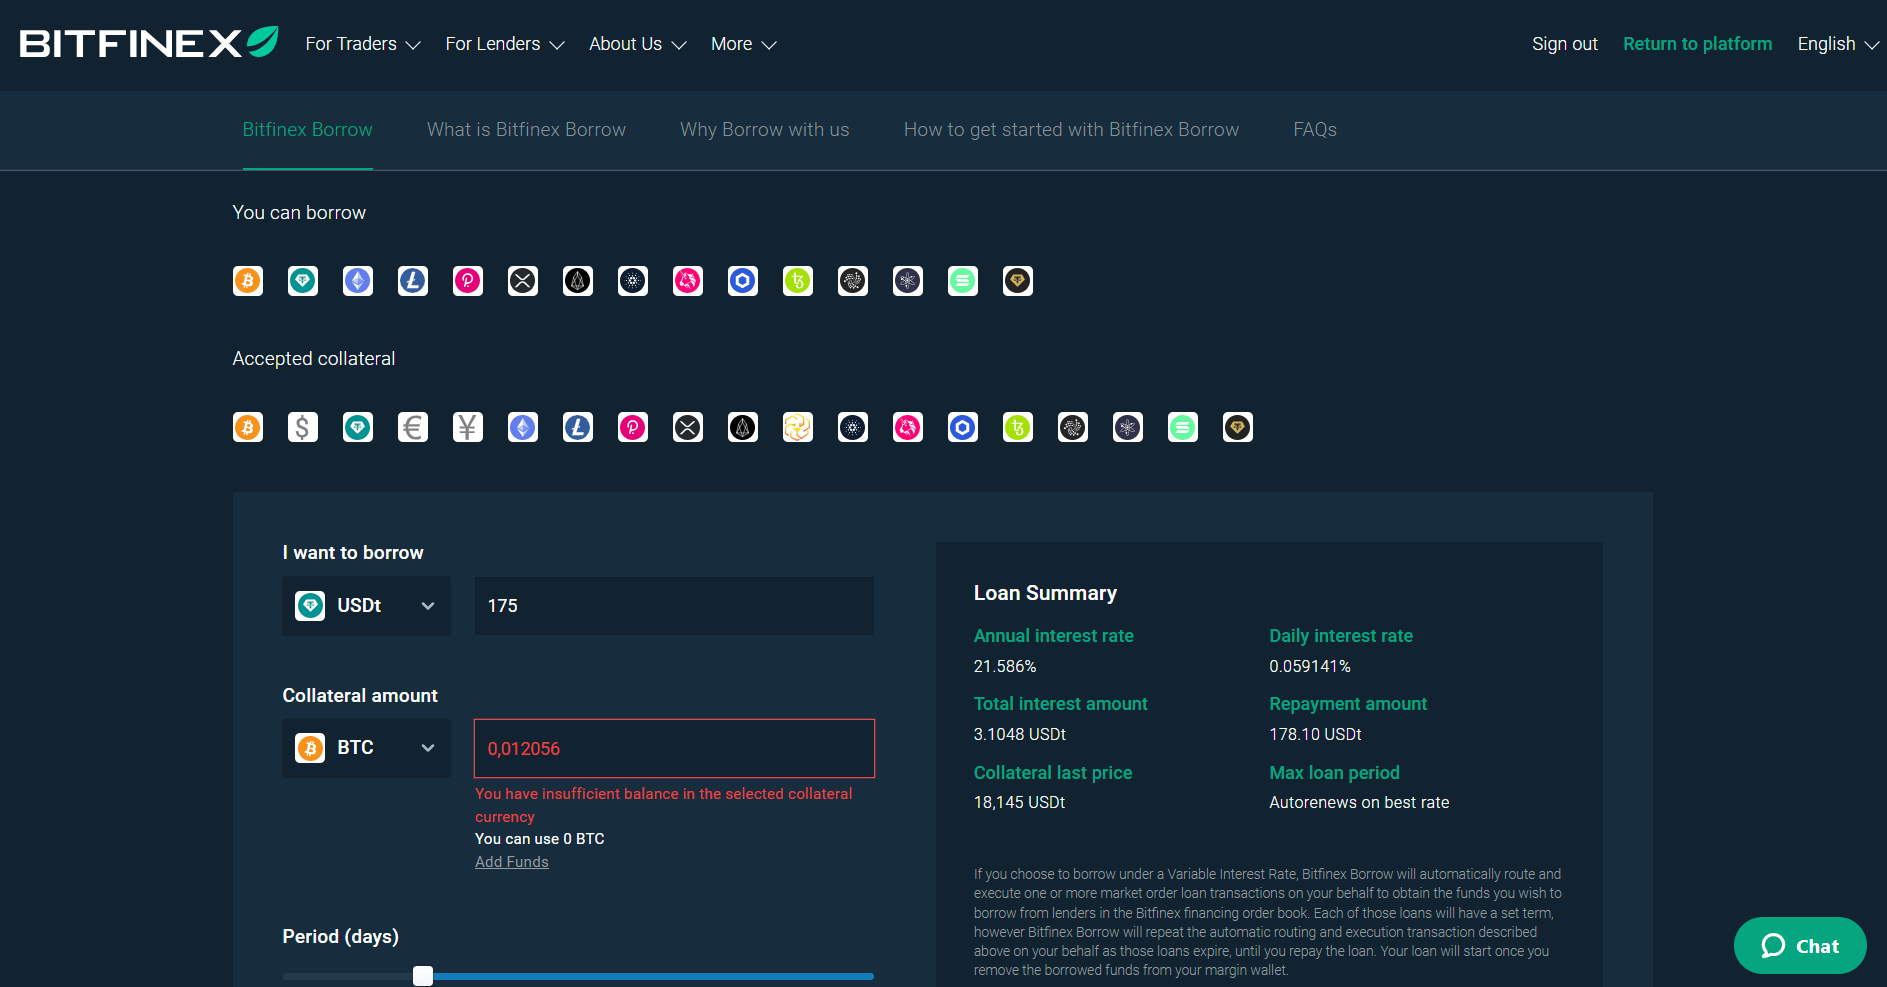Click the Polkadot icon under Accepted collateral
Image resolution: width=1887 pixels, height=987 pixels.
click(633, 428)
